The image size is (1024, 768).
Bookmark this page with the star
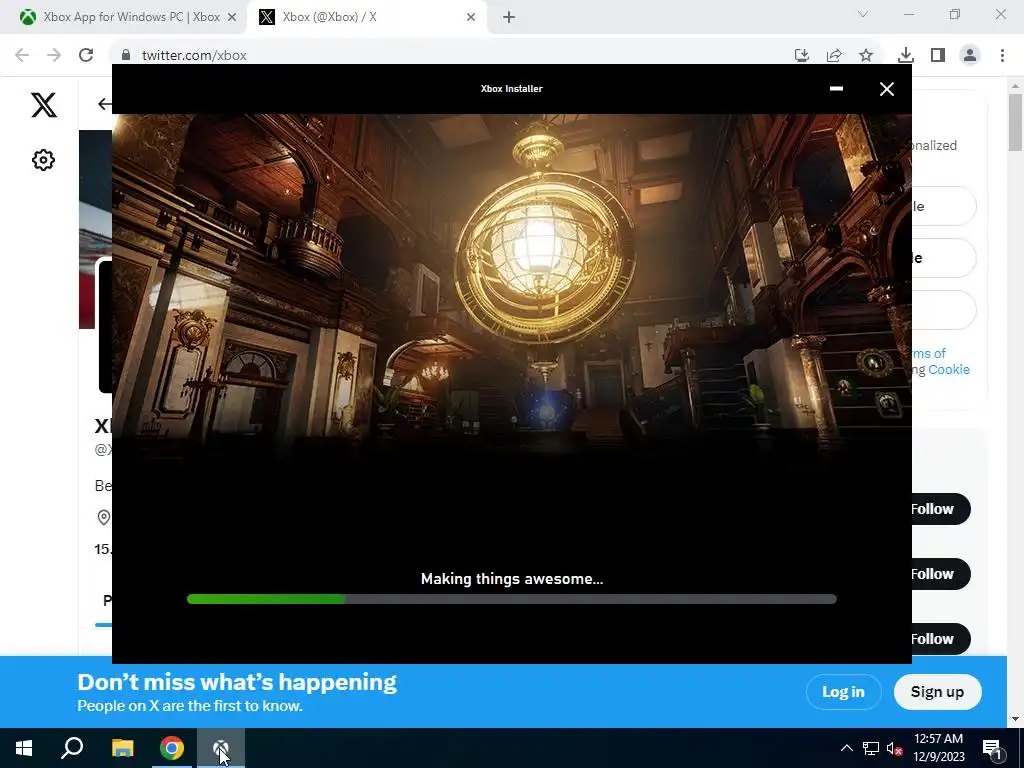[x=866, y=55]
